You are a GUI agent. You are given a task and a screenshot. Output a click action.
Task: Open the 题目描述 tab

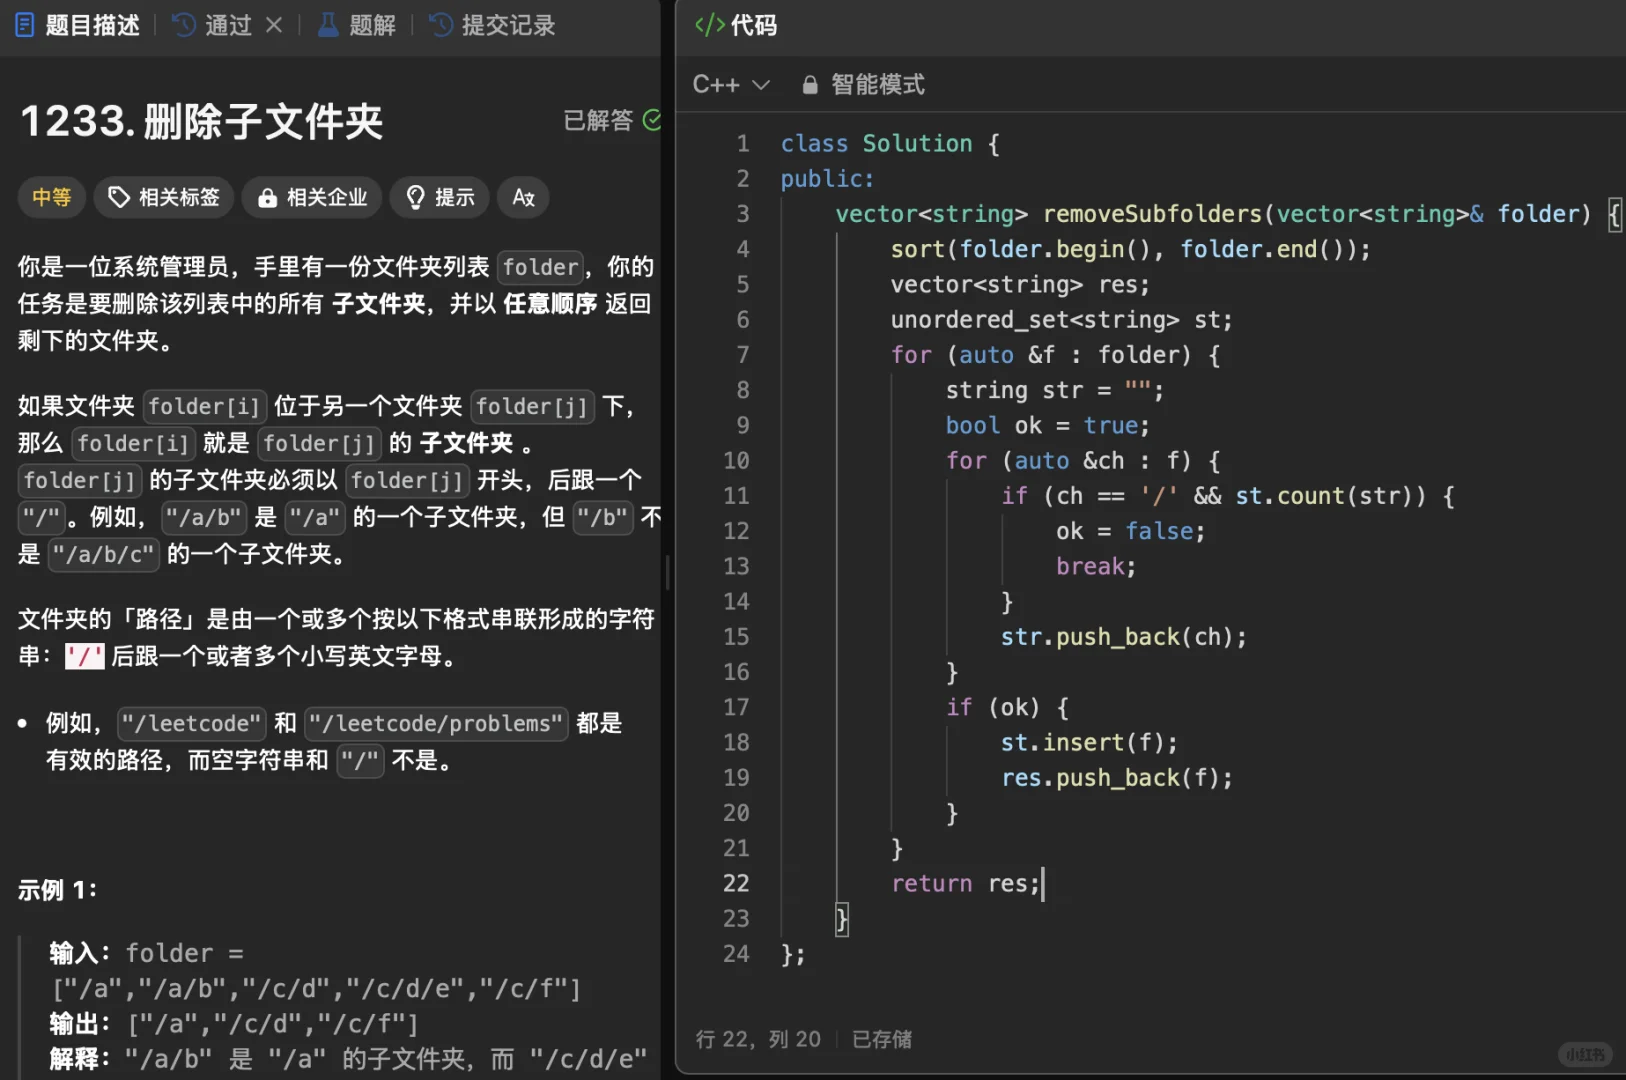coord(78,25)
